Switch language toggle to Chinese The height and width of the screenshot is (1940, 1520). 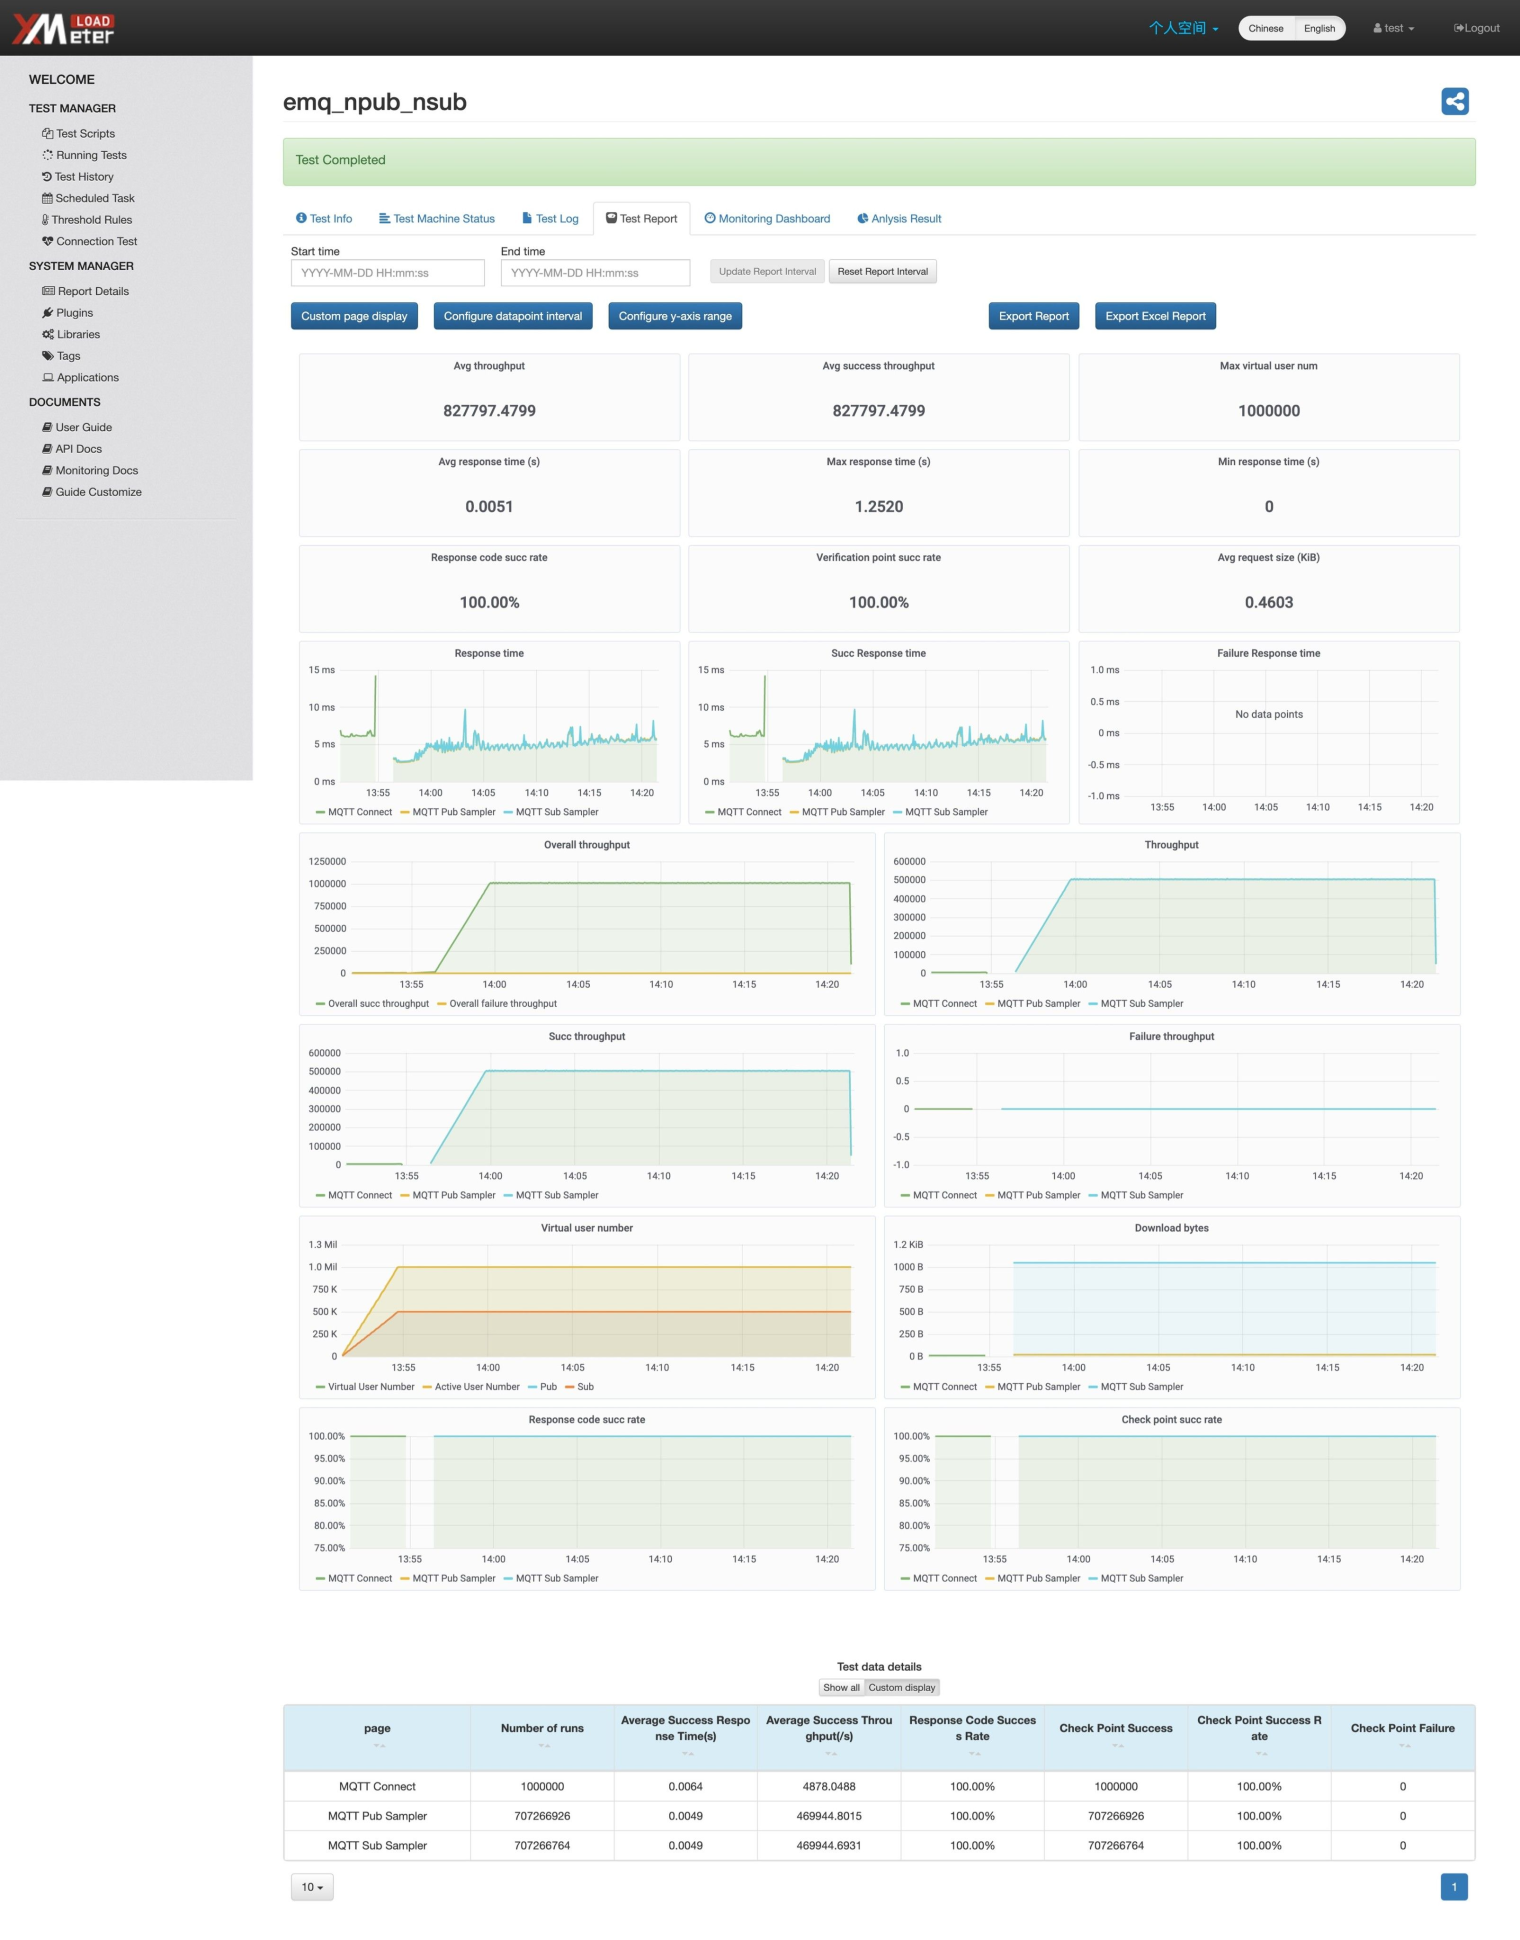[x=1266, y=28]
